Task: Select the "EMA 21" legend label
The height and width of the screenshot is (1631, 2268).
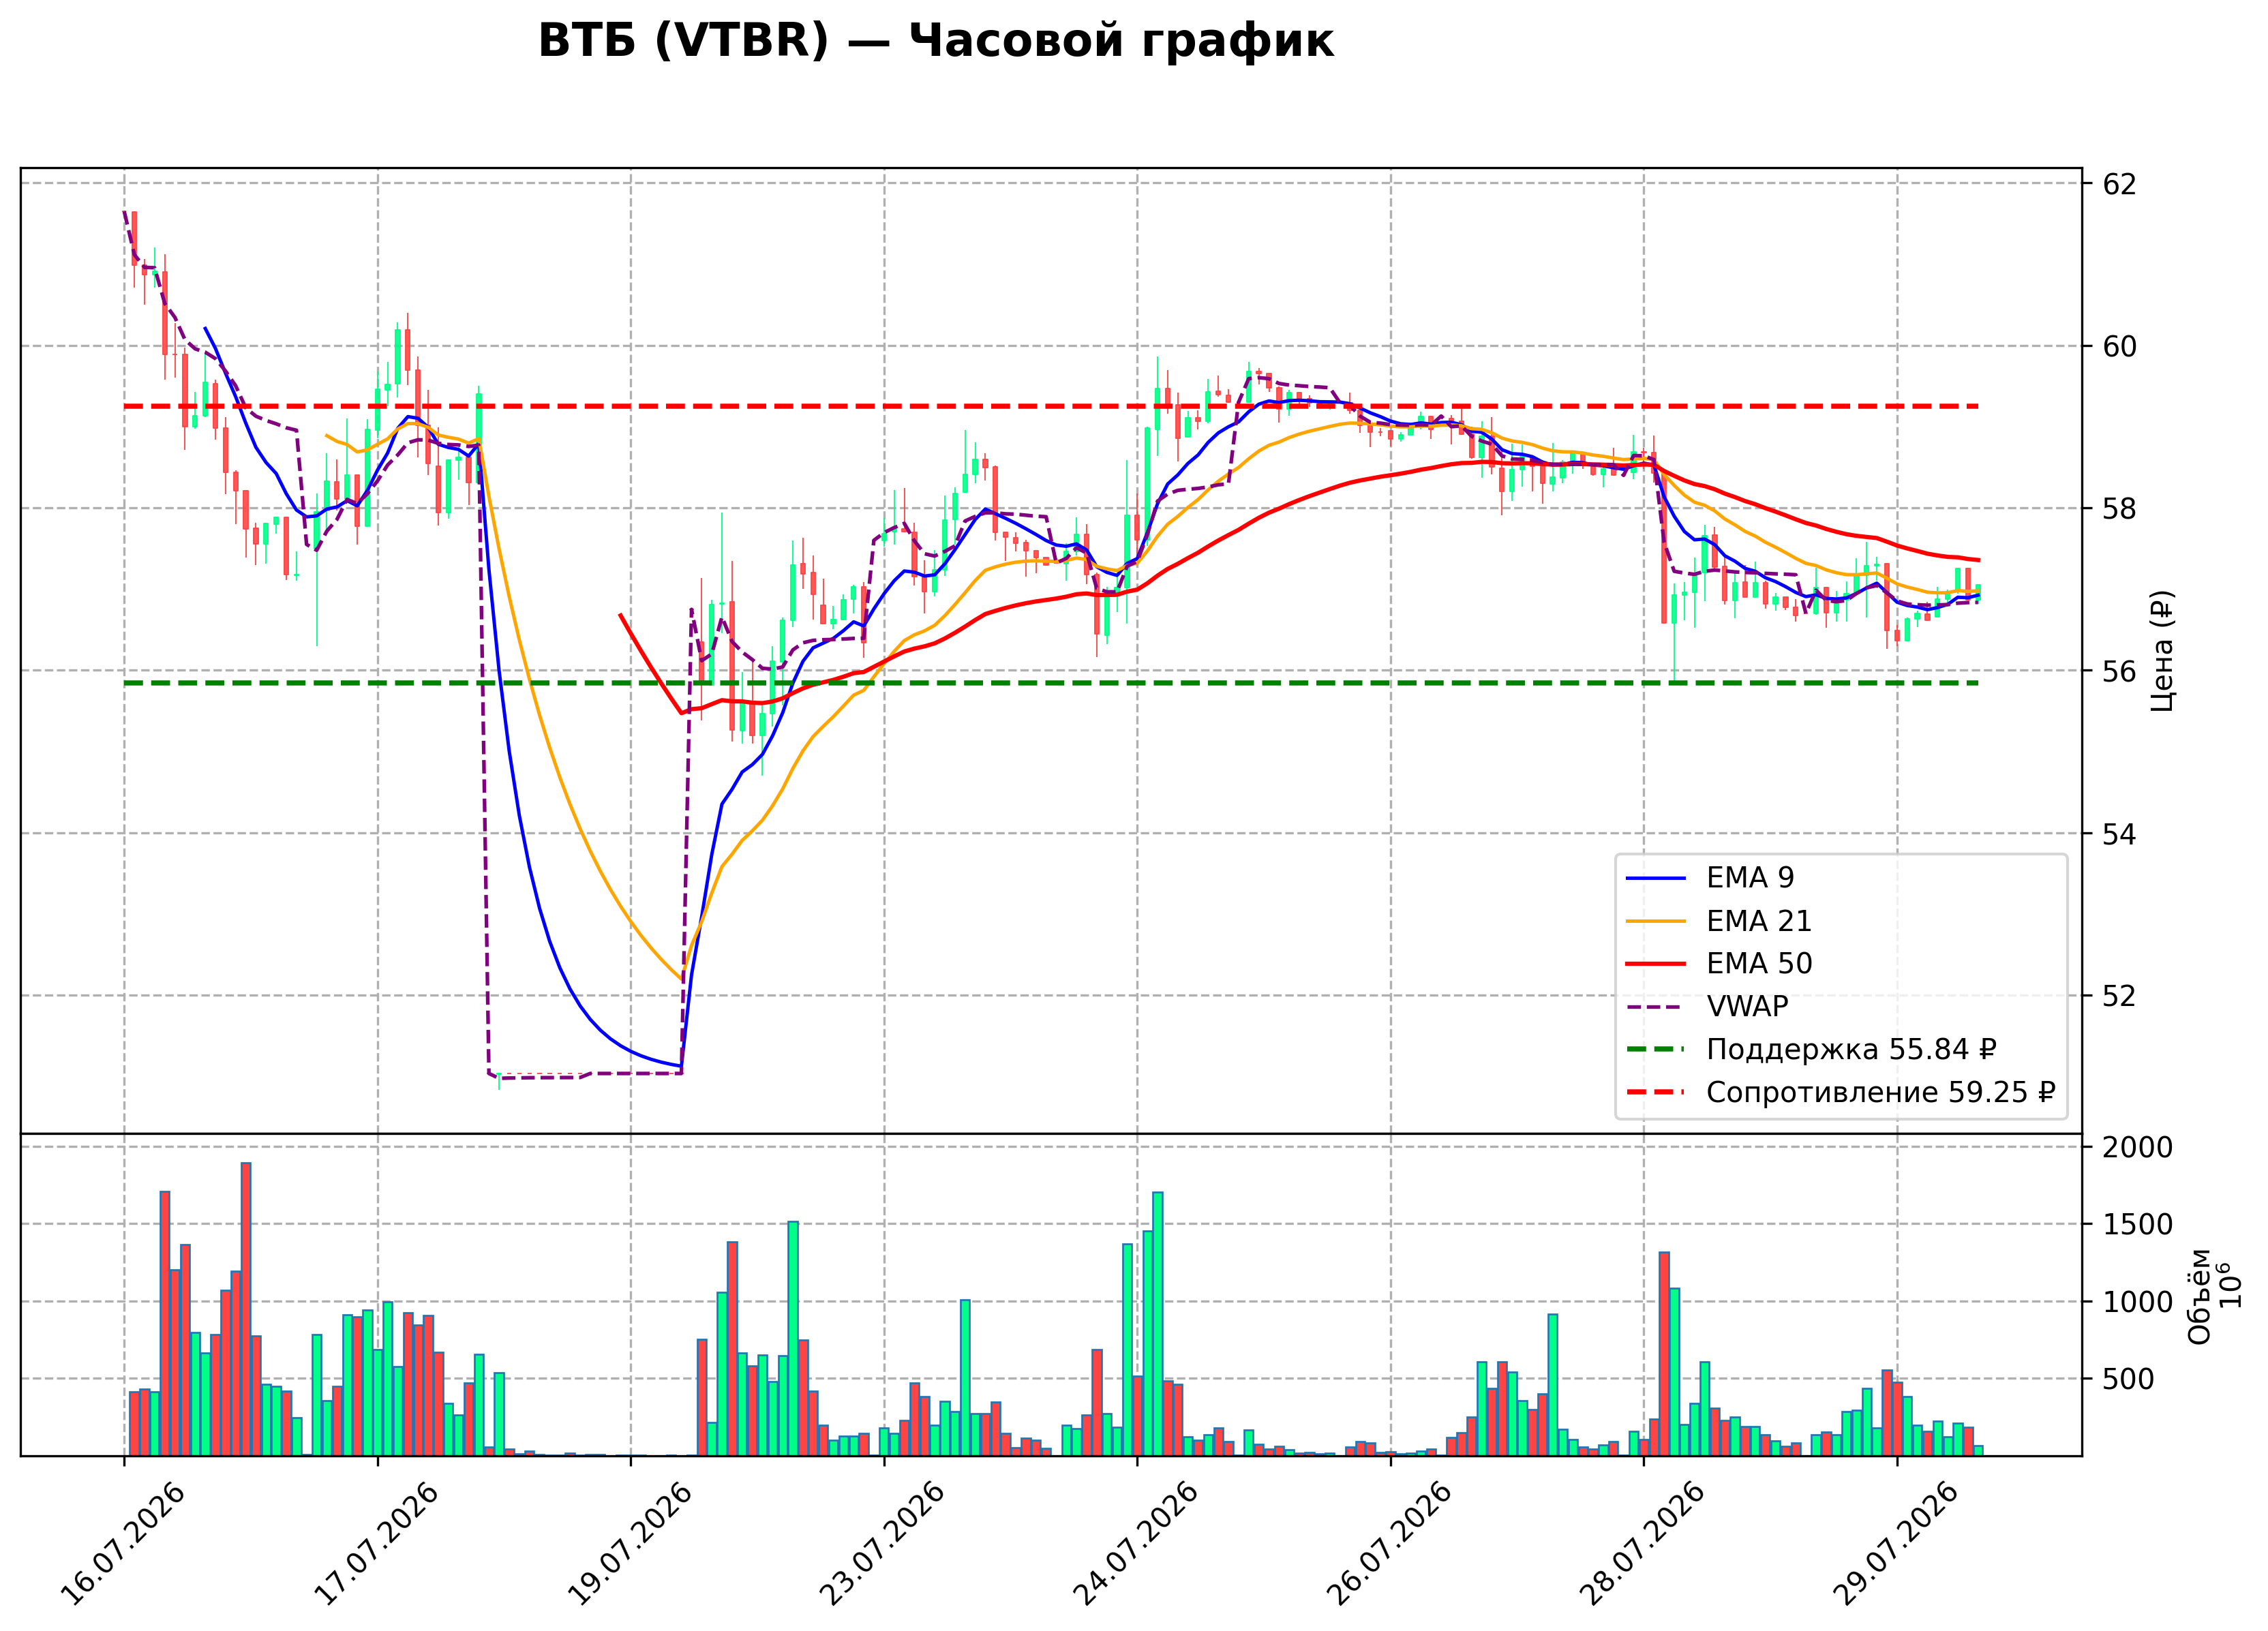Action: [x=1759, y=921]
